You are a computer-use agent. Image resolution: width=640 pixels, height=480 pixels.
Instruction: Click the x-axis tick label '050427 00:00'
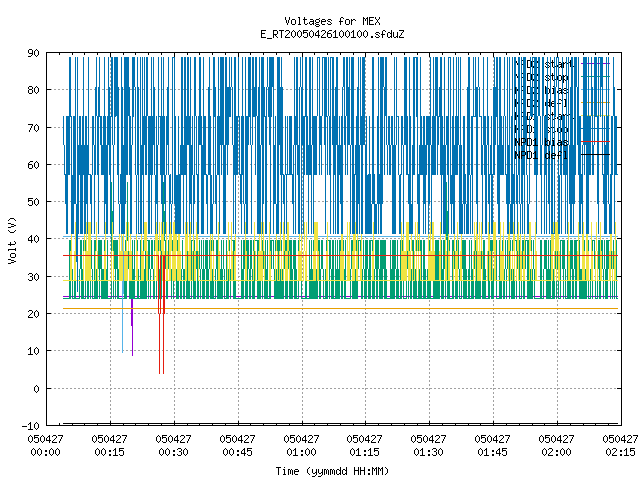pyautogui.click(x=45, y=446)
